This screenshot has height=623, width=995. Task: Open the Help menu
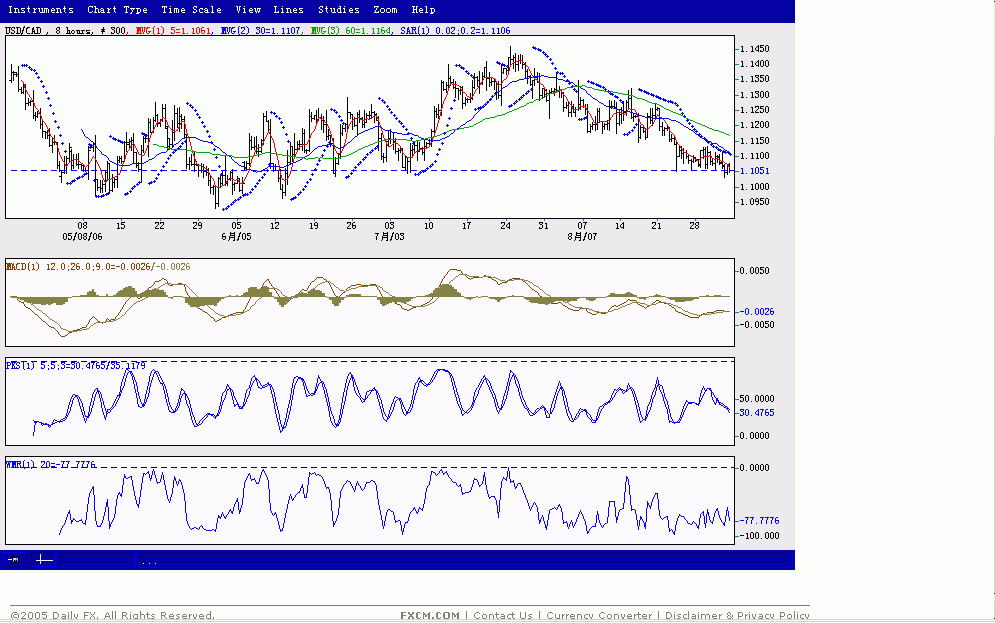423,10
